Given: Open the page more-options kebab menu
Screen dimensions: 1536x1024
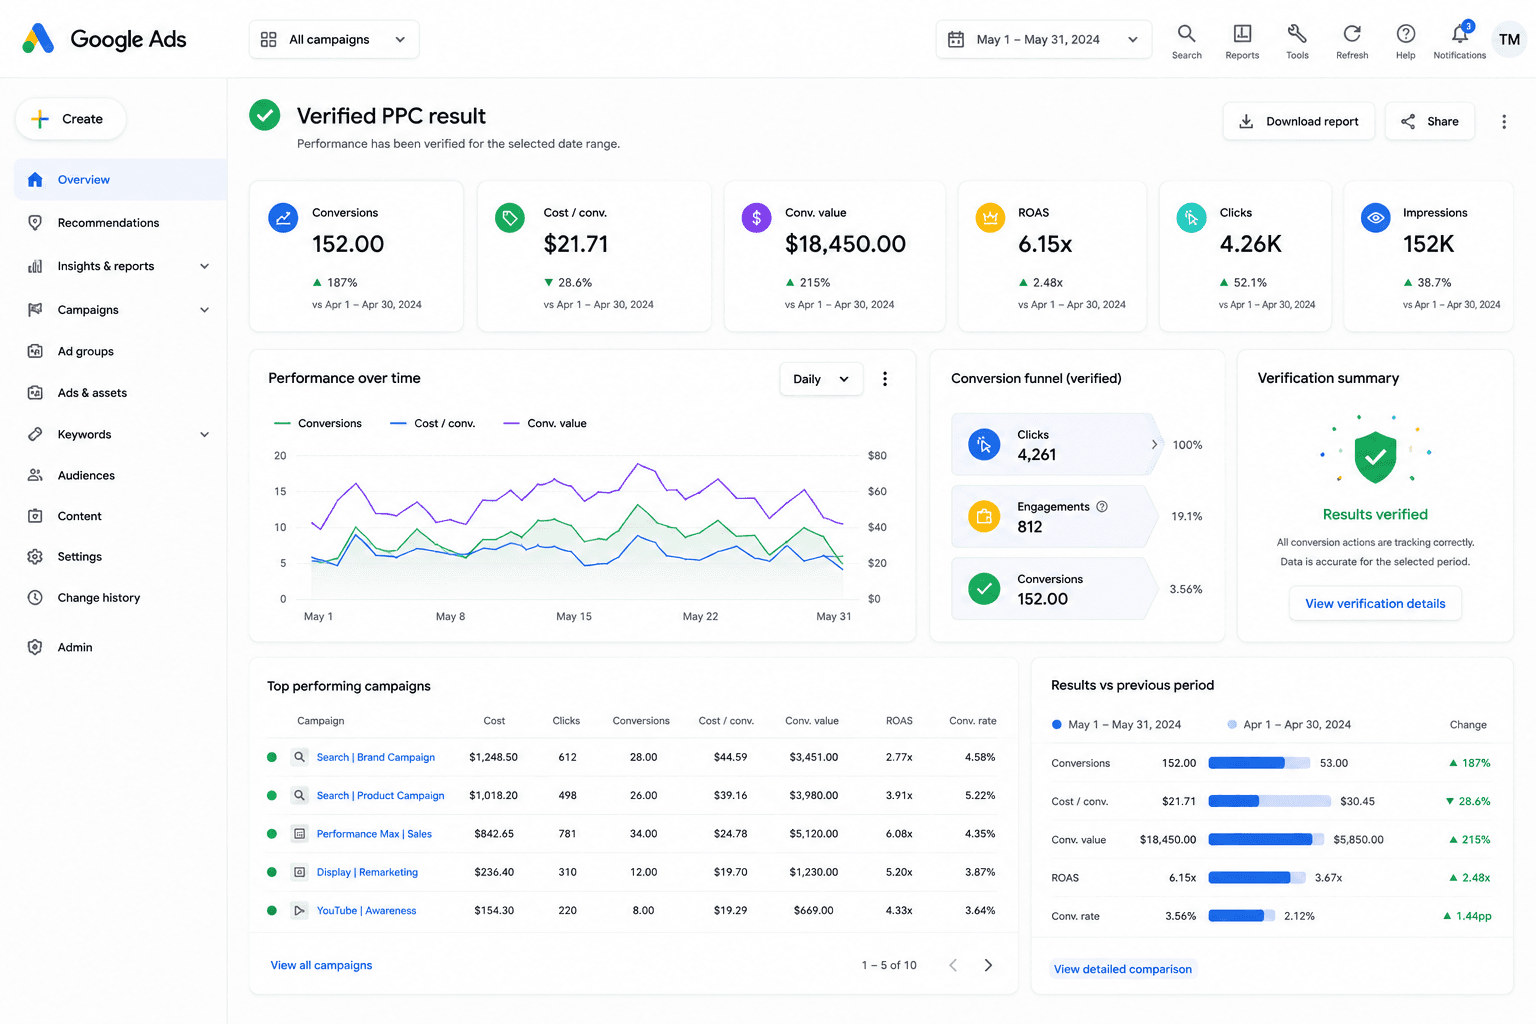Looking at the screenshot, I should pos(1503,122).
